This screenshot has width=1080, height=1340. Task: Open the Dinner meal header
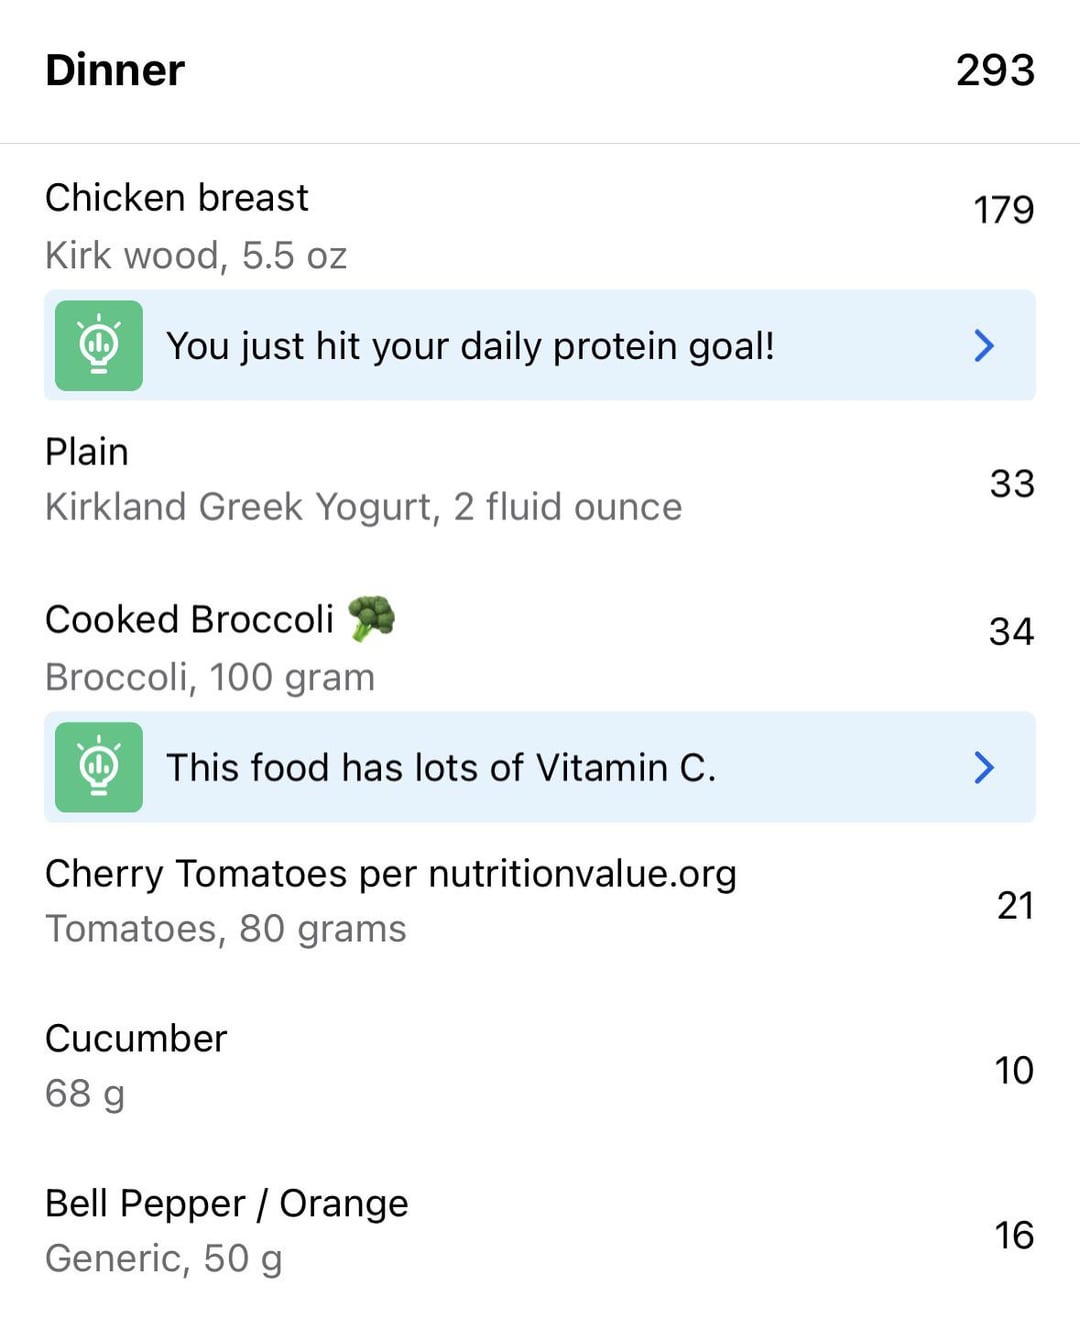[540, 71]
